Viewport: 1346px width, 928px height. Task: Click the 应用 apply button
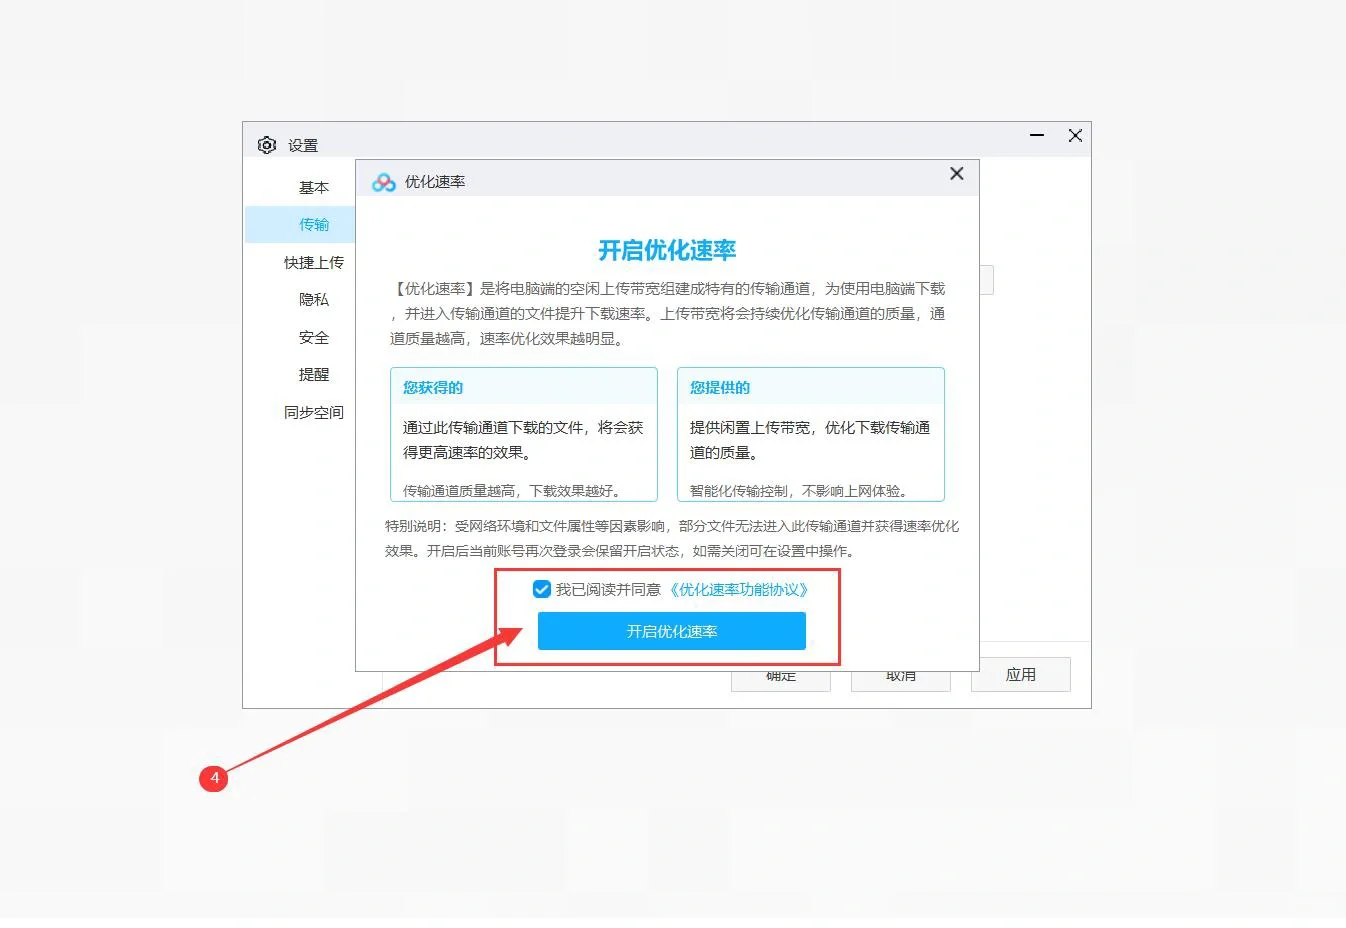[x=1020, y=674]
